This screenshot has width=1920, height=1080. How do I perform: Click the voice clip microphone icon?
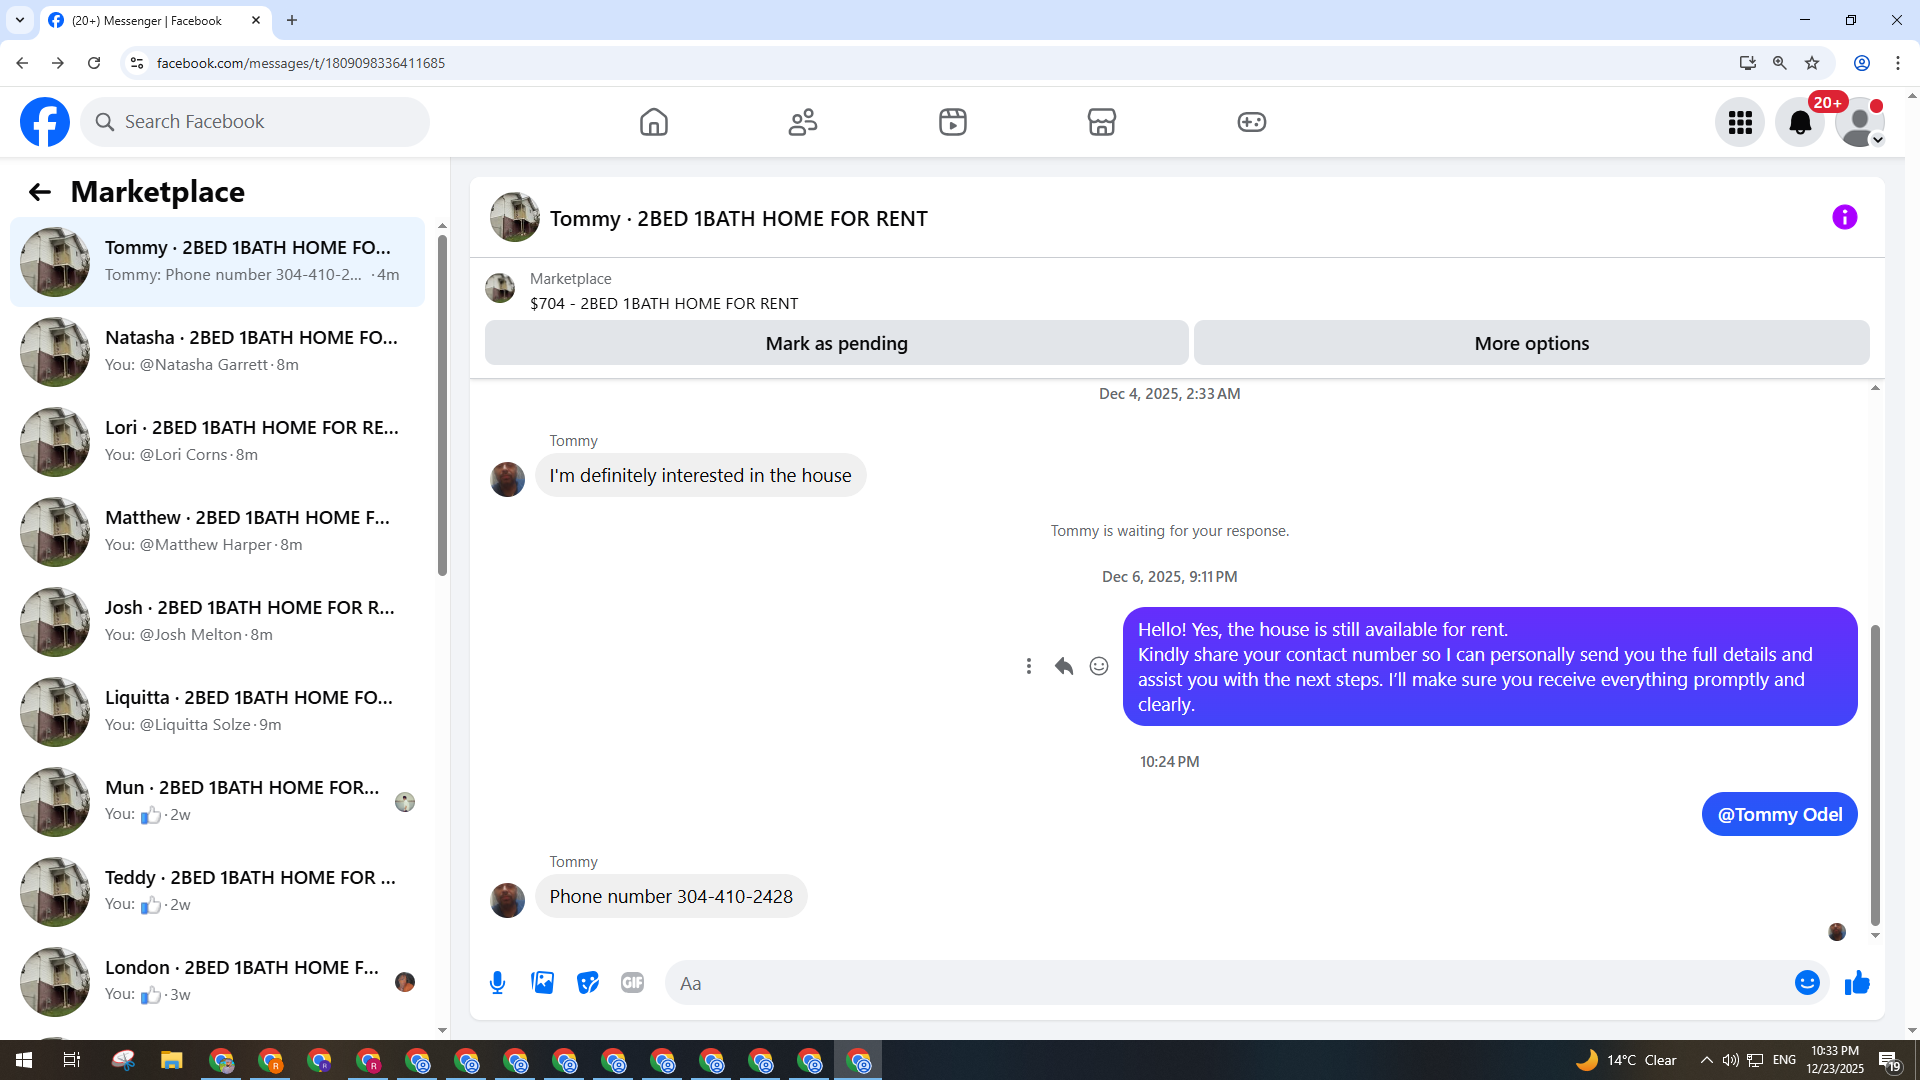[497, 983]
